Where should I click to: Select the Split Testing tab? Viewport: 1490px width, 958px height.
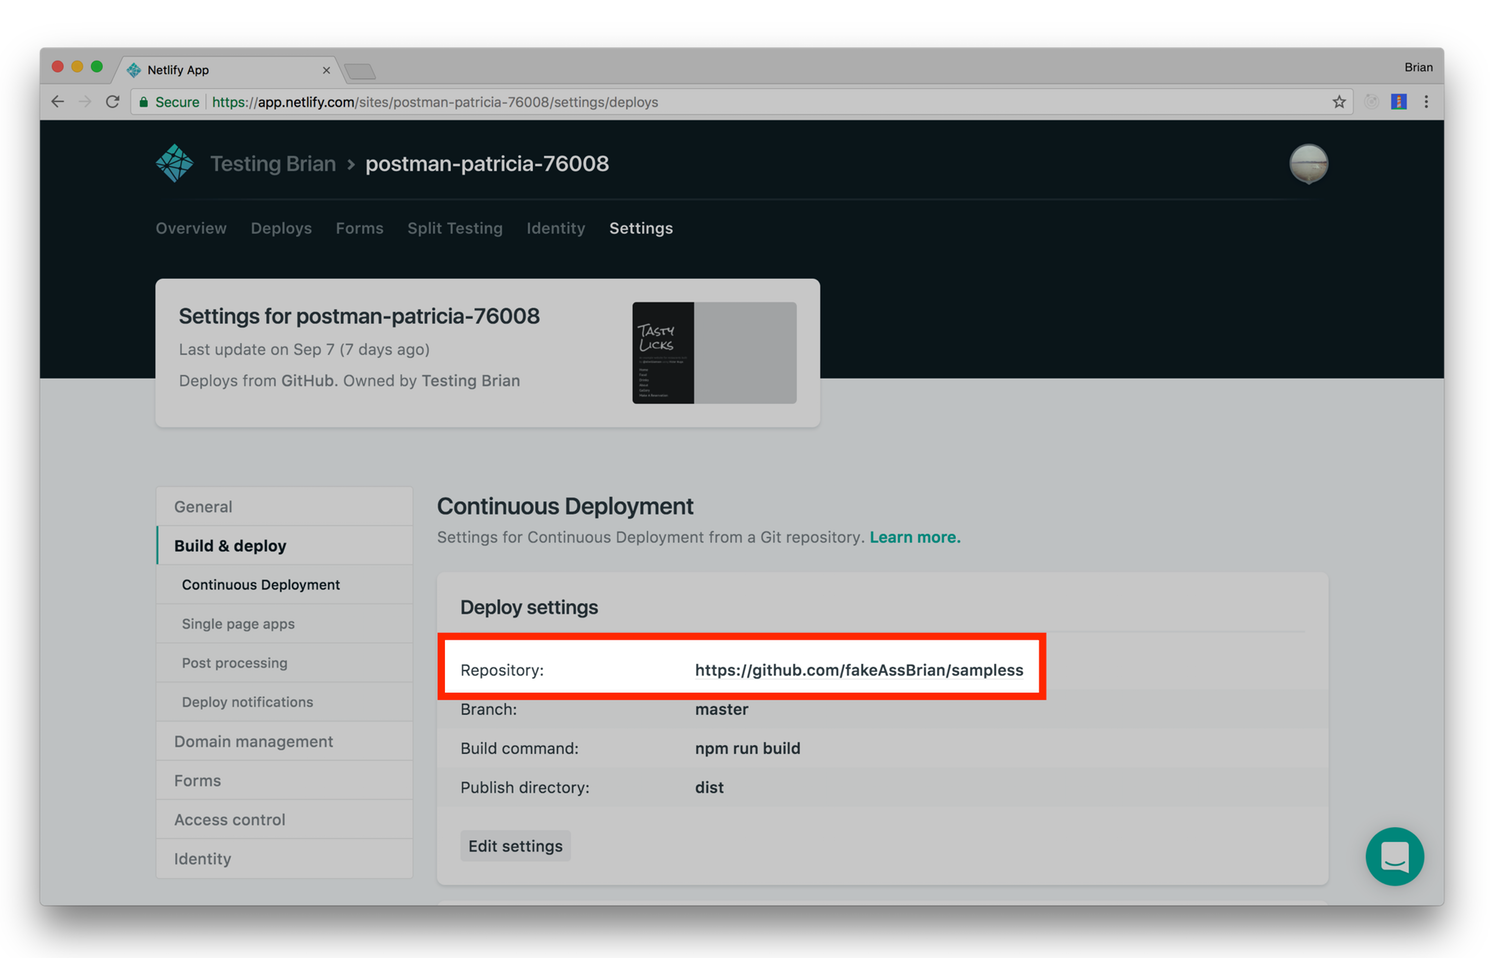click(x=455, y=228)
